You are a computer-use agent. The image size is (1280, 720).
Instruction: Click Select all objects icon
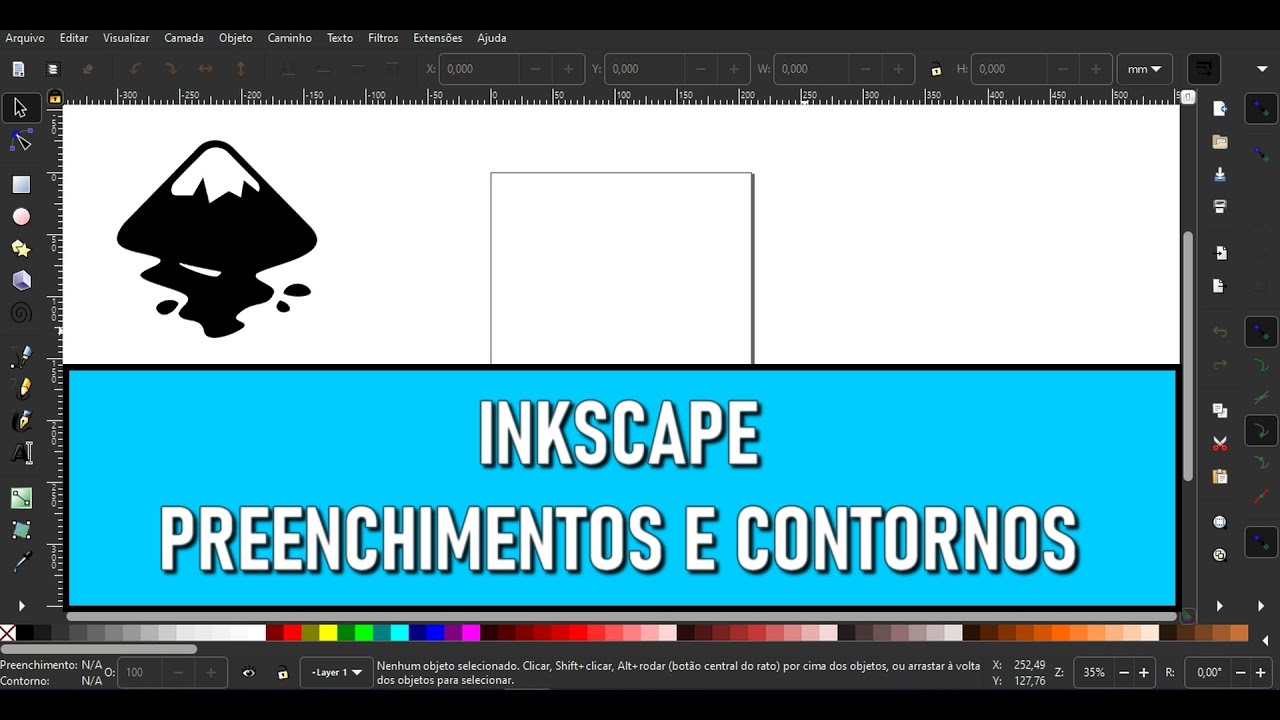pos(18,69)
